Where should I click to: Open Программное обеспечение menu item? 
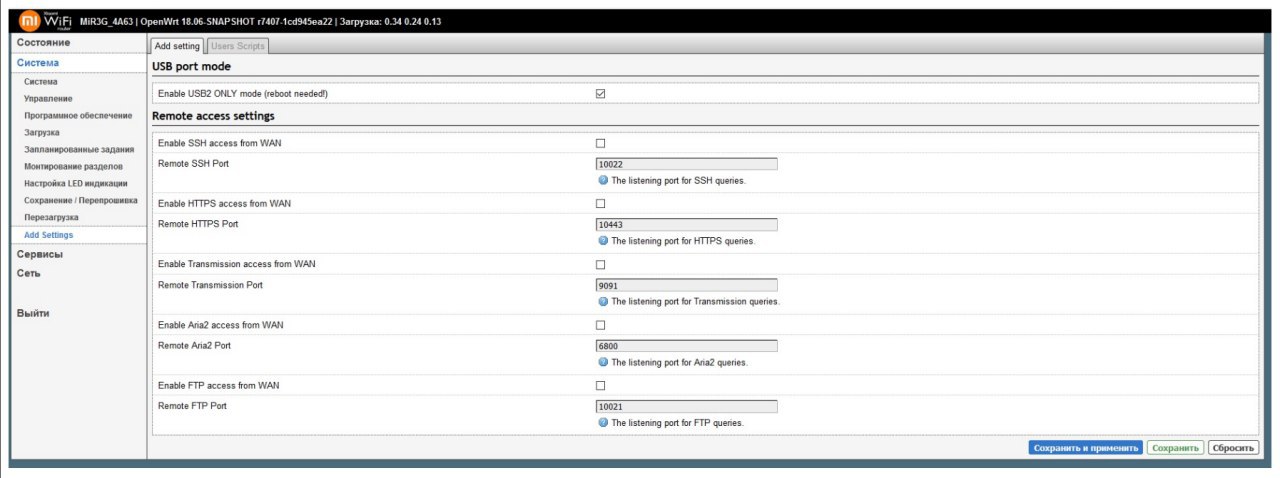(78, 115)
